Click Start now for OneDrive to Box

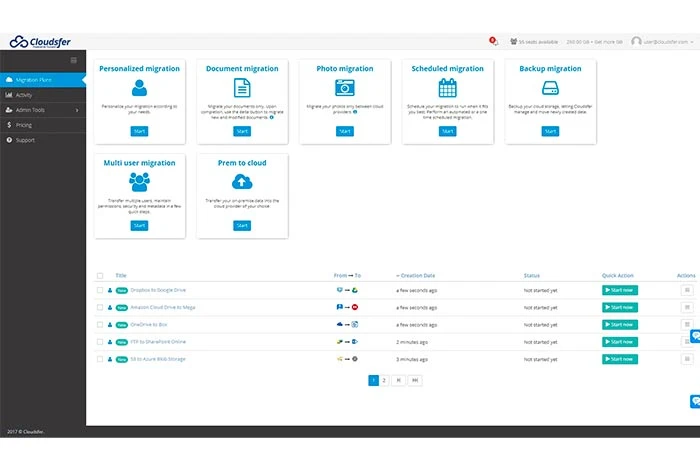(620, 324)
